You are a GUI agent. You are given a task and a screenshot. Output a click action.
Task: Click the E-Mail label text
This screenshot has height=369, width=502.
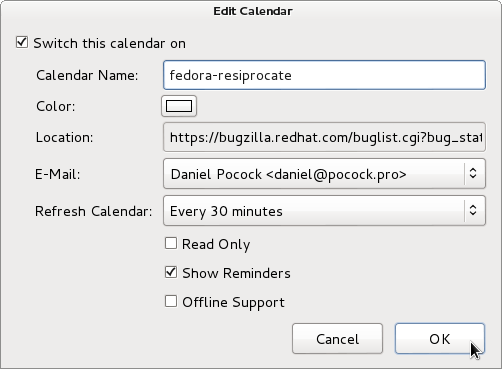(x=58, y=174)
